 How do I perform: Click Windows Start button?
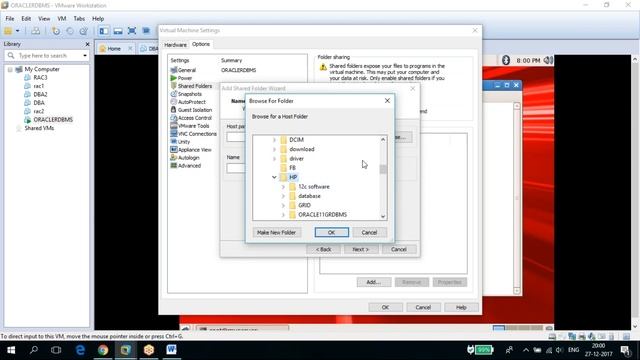pos(11,350)
